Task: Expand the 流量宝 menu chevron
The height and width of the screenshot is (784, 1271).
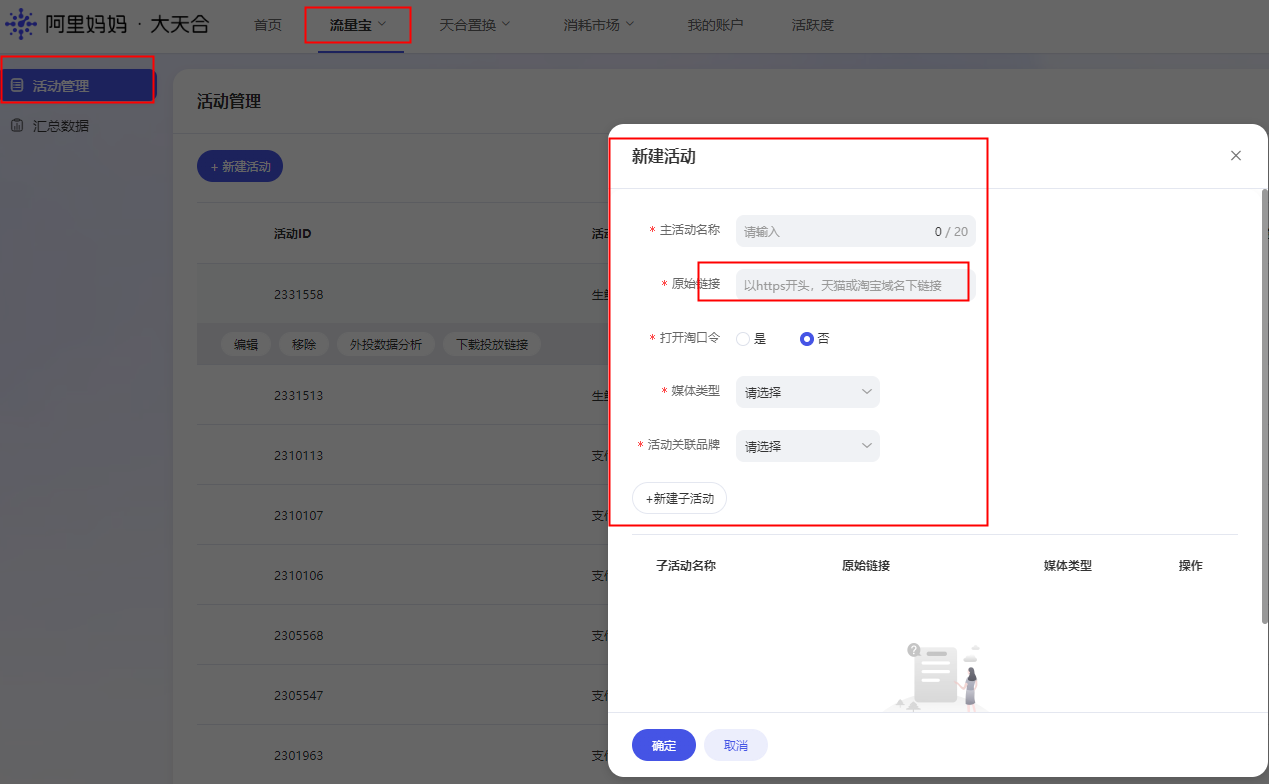Action: pyautogui.click(x=382, y=24)
